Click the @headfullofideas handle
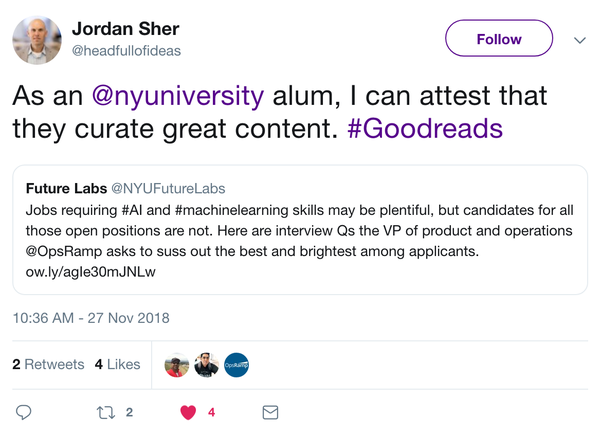Image resolution: width=600 pixels, height=437 pixels. [127, 50]
